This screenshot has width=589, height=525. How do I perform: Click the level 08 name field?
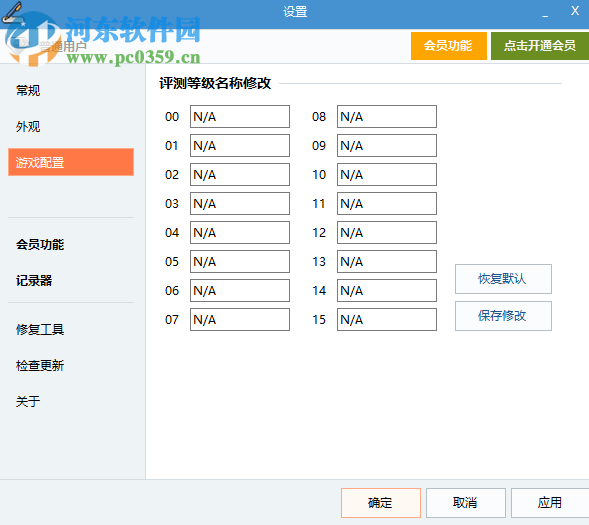coord(387,116)
